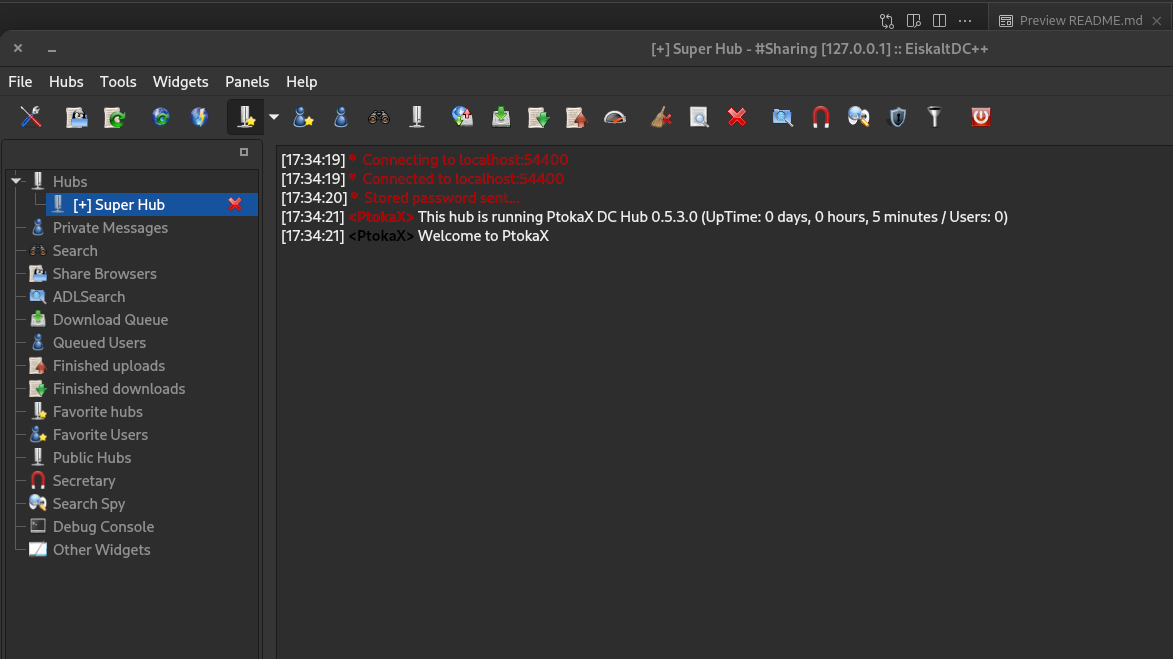This screenshot has height=659, width=1173.
Task: Open Favorite hubs in sidebar tree
Action: pyautogui.click(x=97, y=412)
